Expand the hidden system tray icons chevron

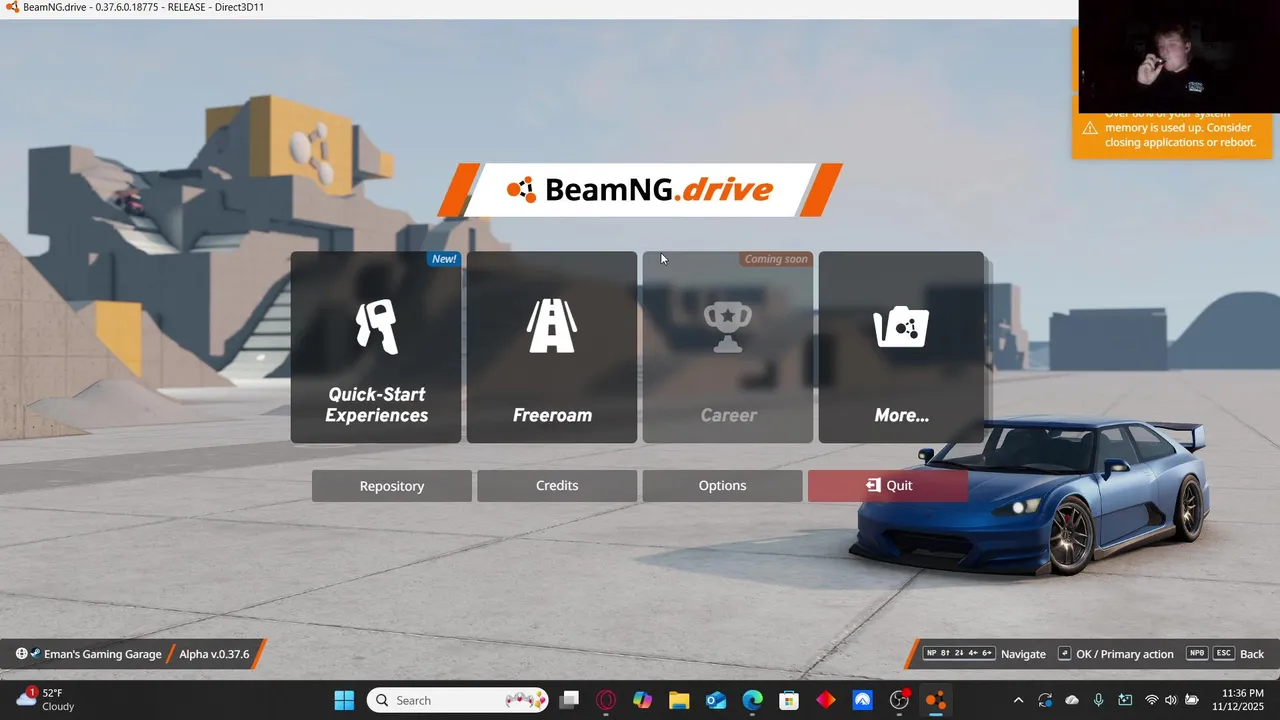[1018, 700]
